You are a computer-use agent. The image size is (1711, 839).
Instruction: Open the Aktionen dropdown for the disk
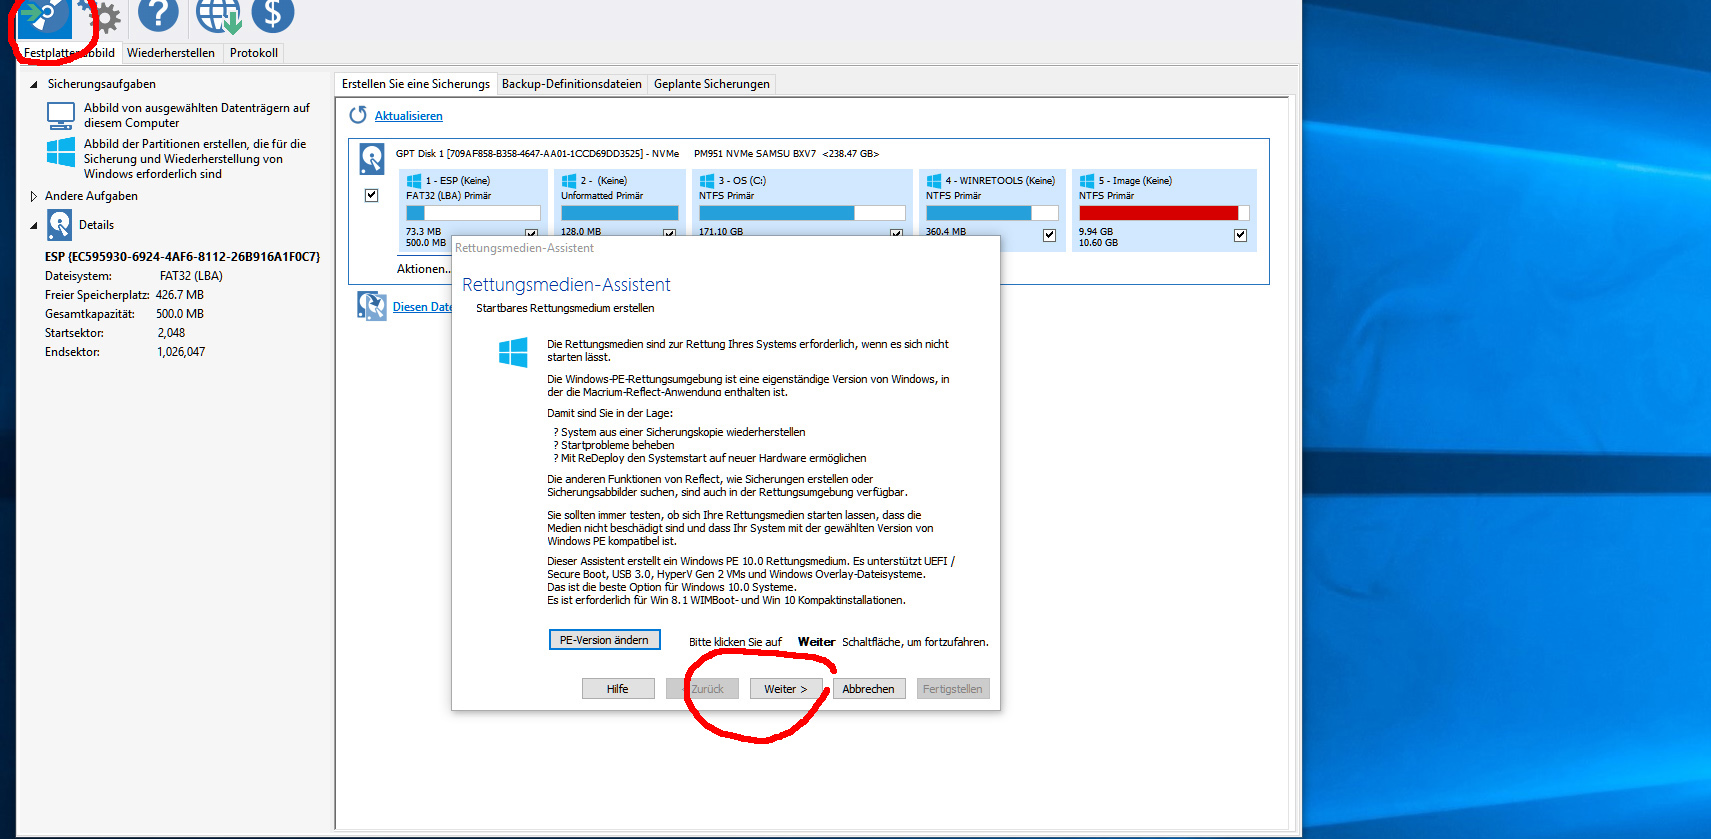[424, 269]
